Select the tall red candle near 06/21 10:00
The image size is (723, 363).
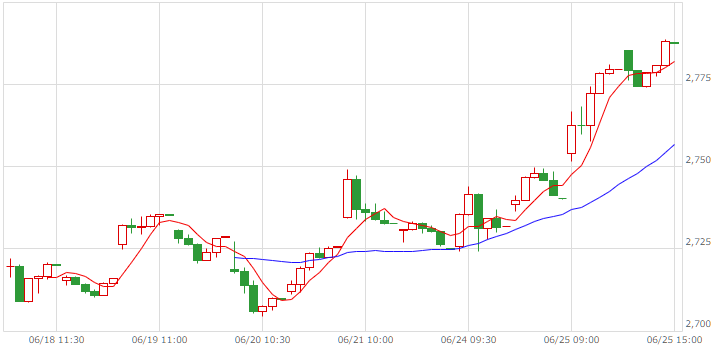[347, 198]
